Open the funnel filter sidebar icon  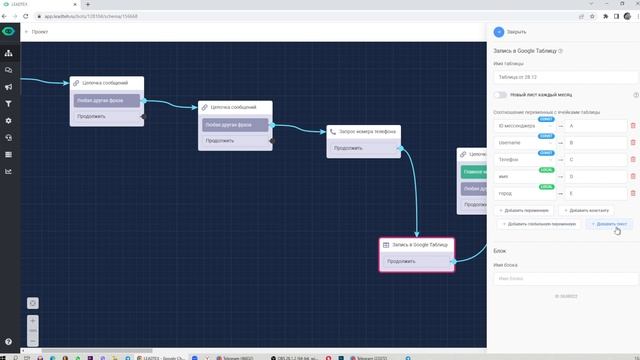pos(8,104)
